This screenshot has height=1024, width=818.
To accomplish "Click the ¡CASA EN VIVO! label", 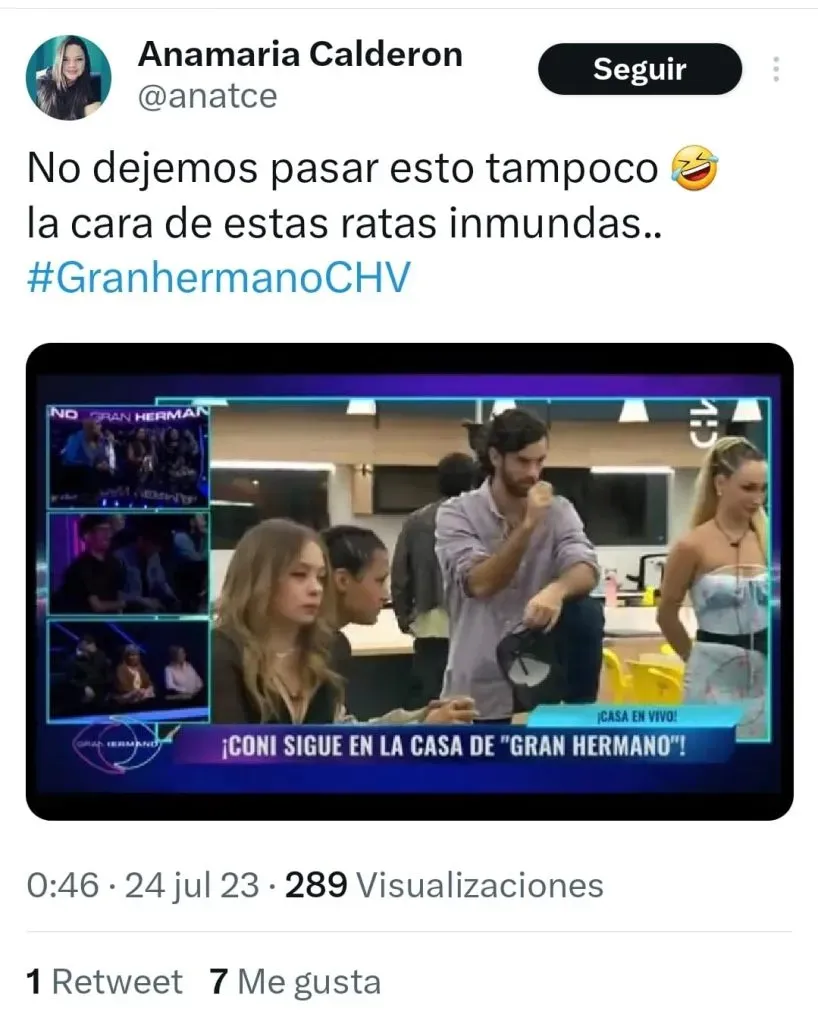I will pyautogui.click(x=637, y=717).
